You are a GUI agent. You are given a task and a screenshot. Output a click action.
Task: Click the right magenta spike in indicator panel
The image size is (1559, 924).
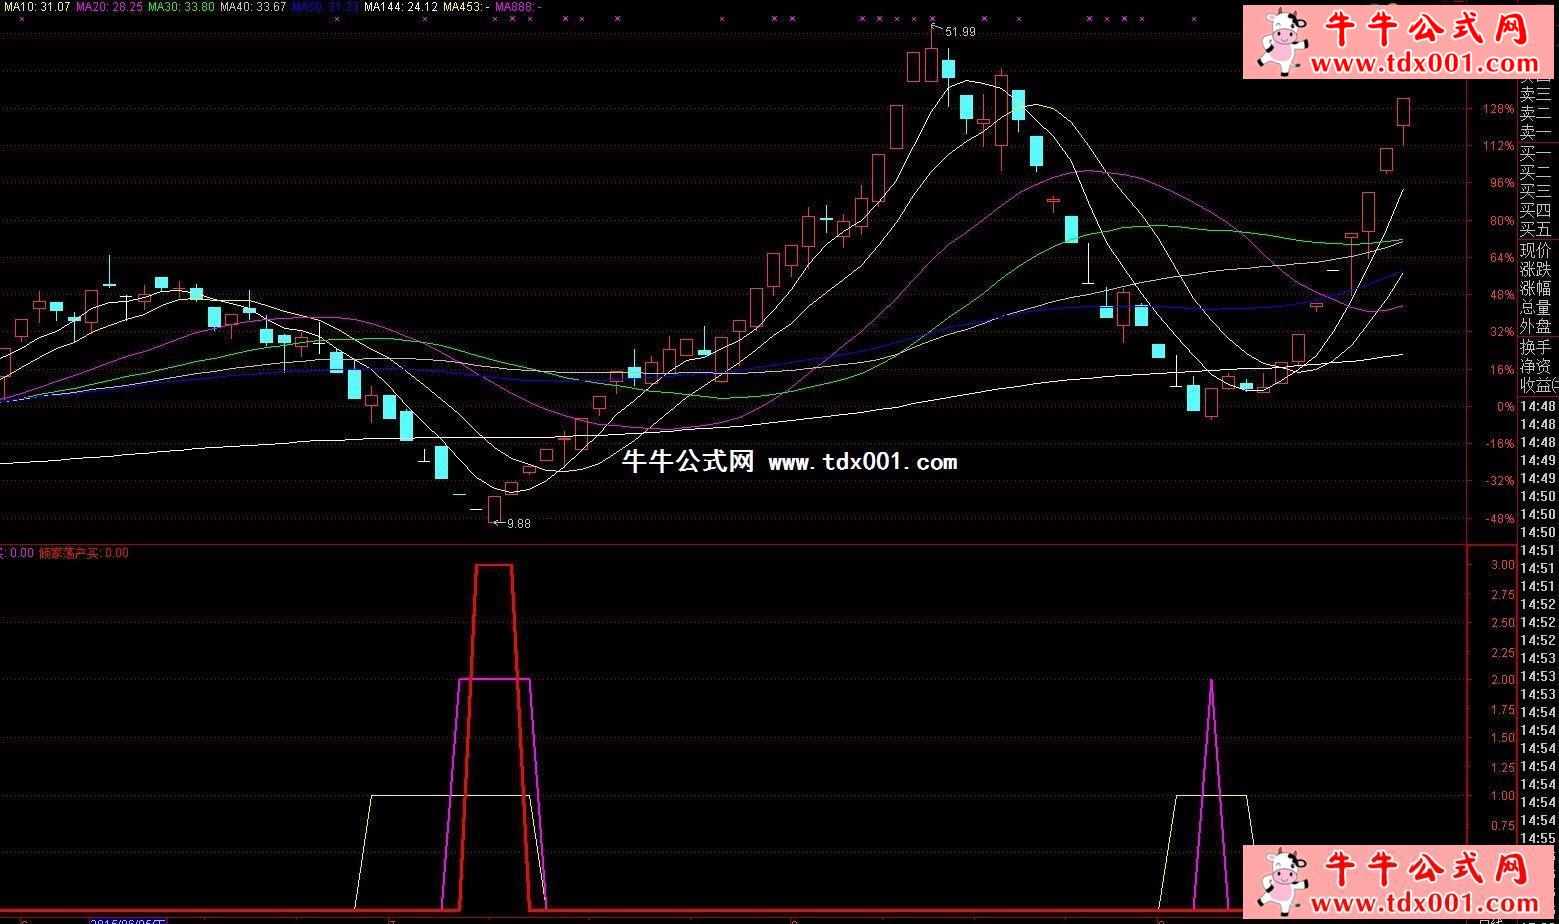1211,682
